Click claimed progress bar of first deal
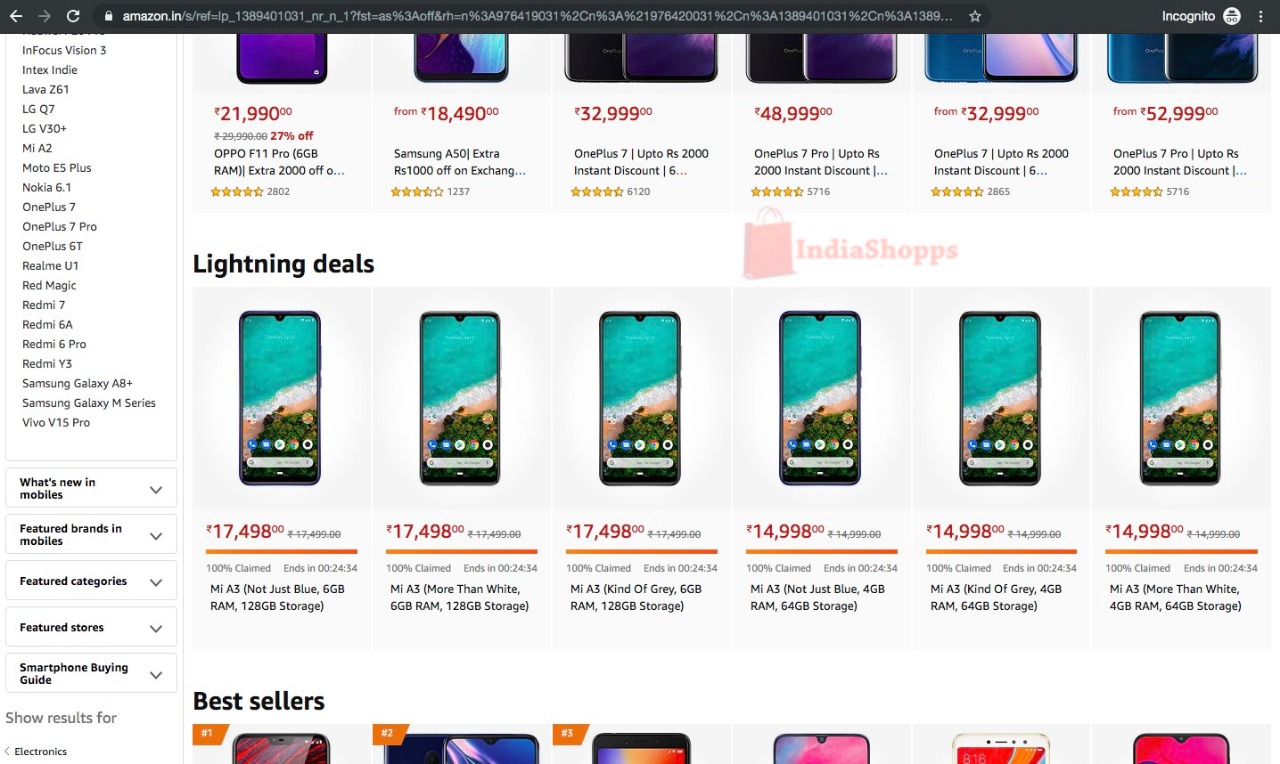 [281, 551]
